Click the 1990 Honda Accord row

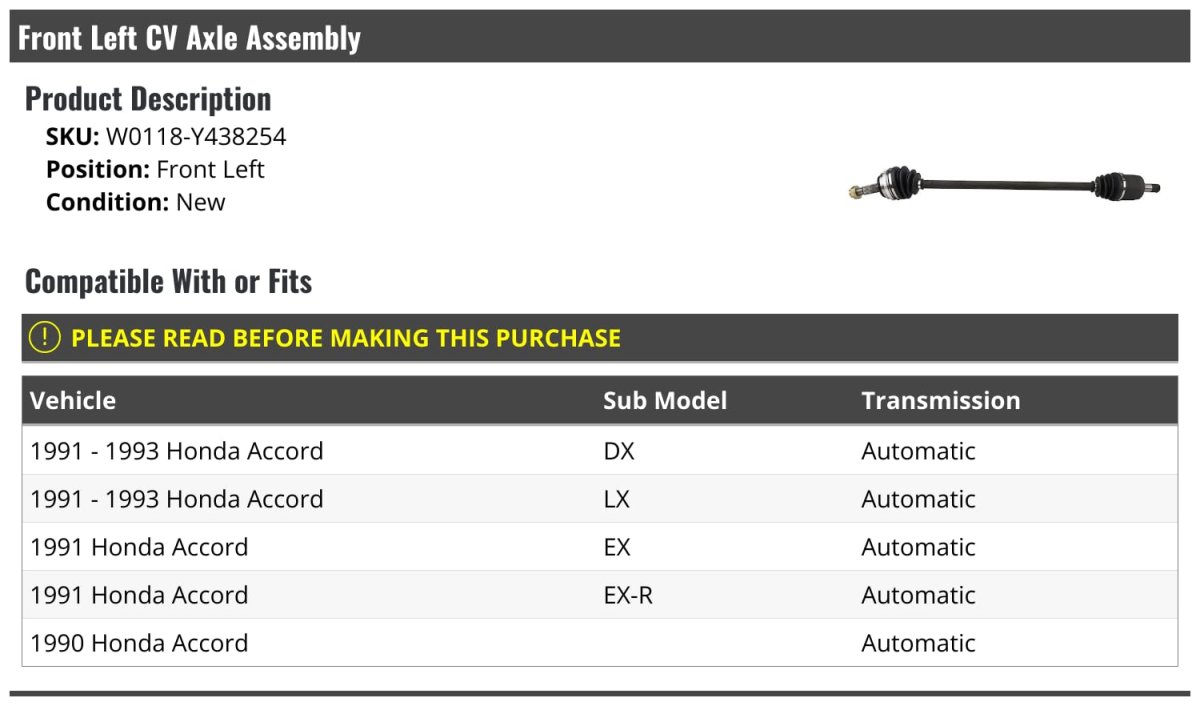coord(139,643)
